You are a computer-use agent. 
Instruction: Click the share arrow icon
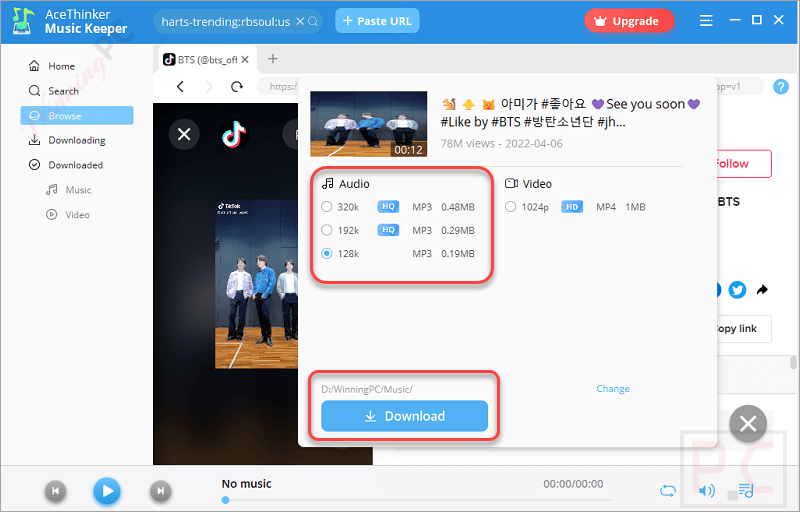762,290
